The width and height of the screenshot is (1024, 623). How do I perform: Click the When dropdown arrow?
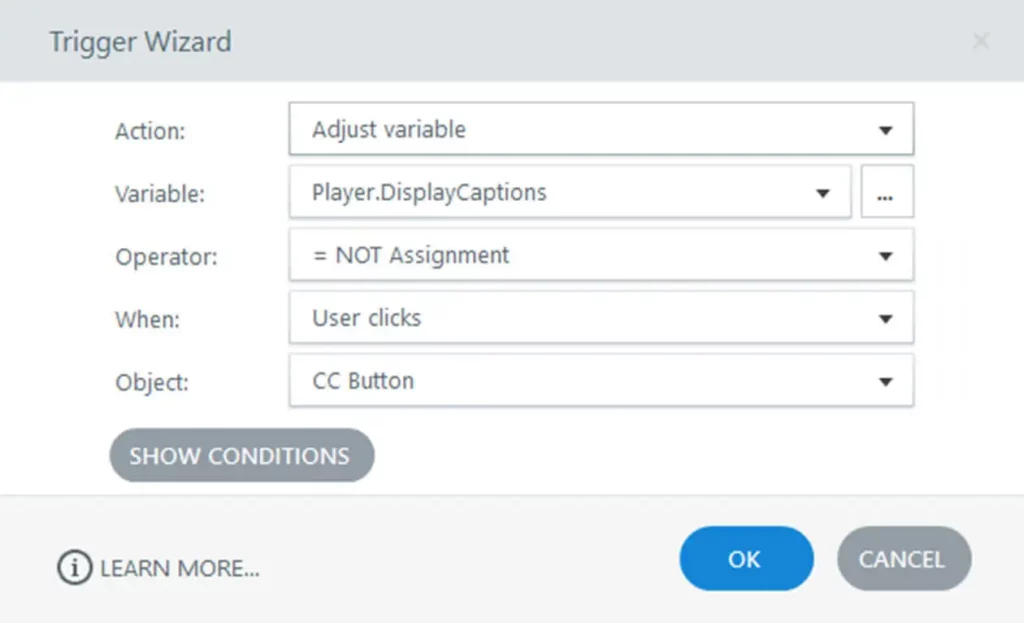coord(885,319)
